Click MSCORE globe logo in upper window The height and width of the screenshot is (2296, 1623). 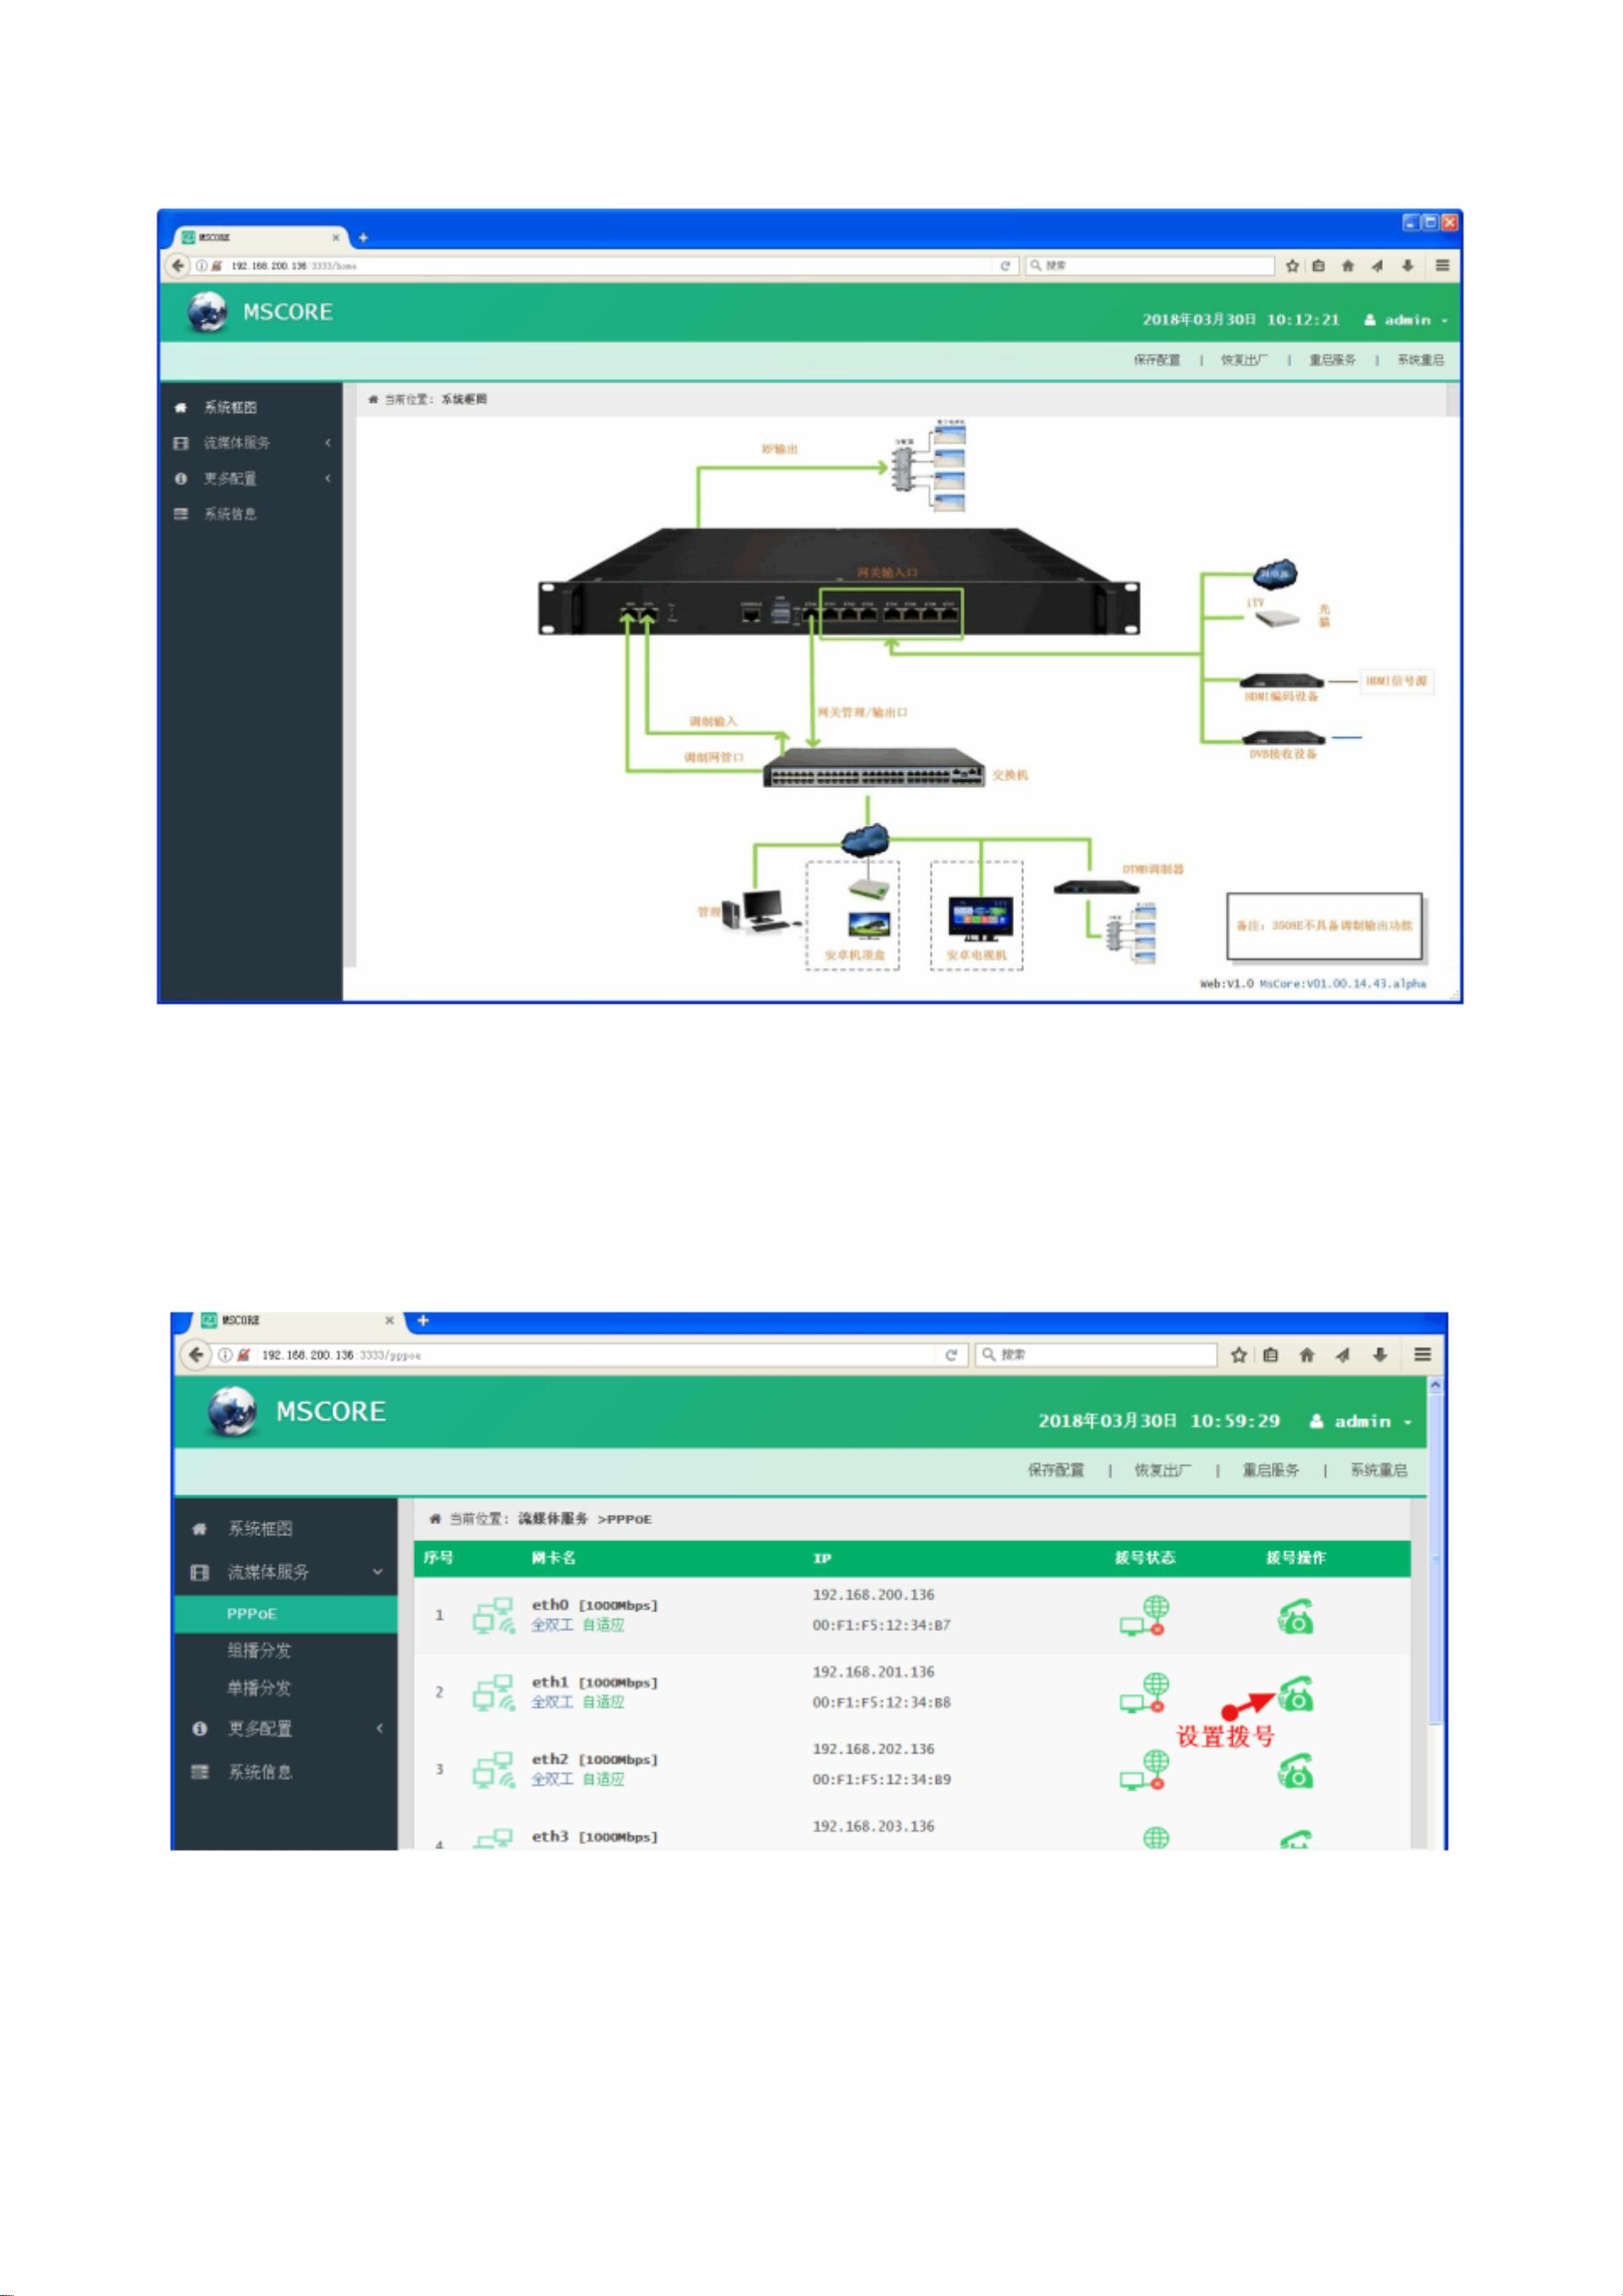click(207, 312)
